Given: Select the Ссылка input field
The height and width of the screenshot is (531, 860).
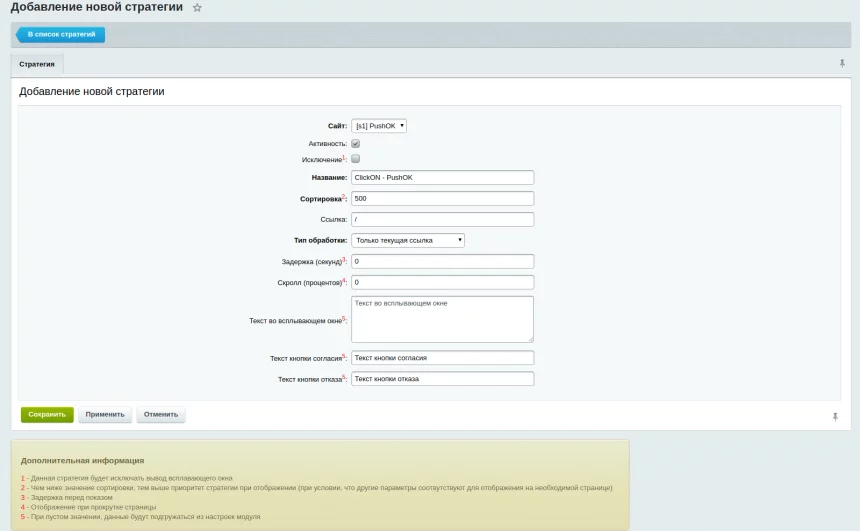Looking at the screenshot, I should pos(442,219).
